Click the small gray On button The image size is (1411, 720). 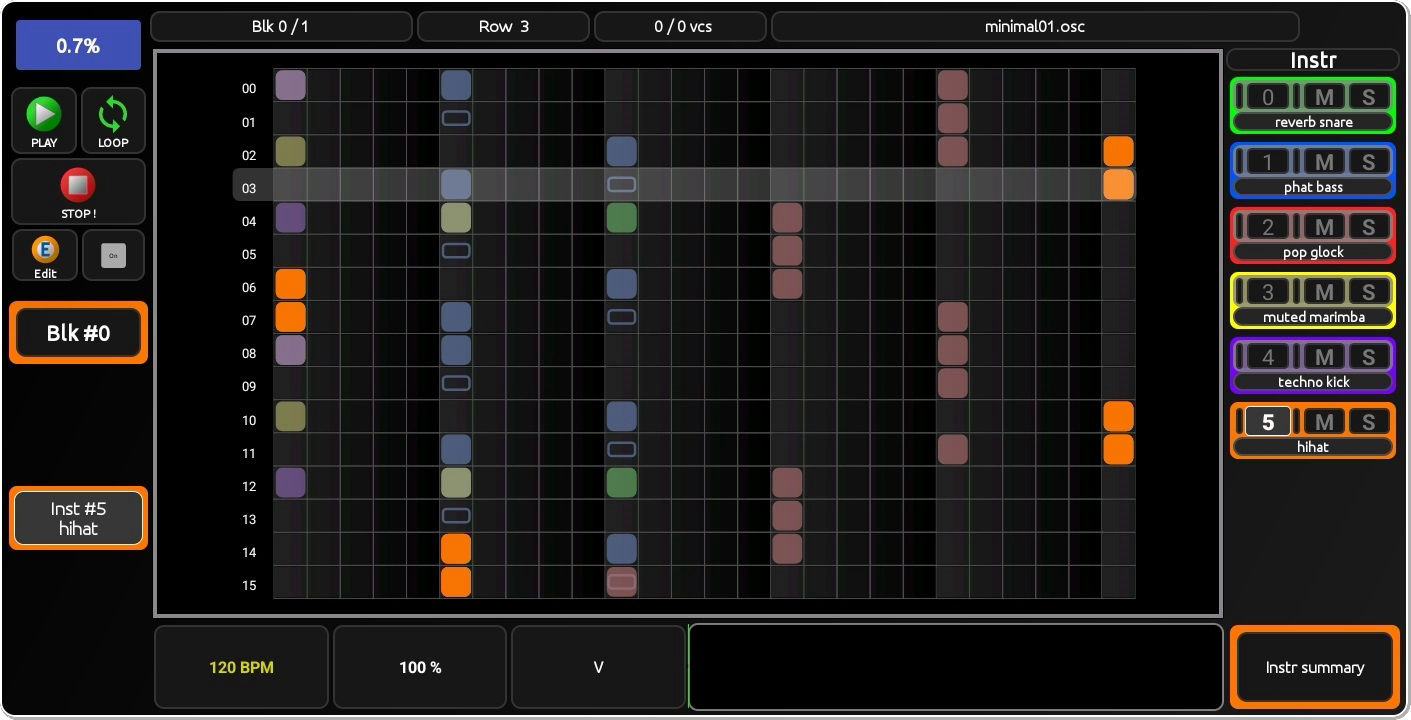[113, 256]
